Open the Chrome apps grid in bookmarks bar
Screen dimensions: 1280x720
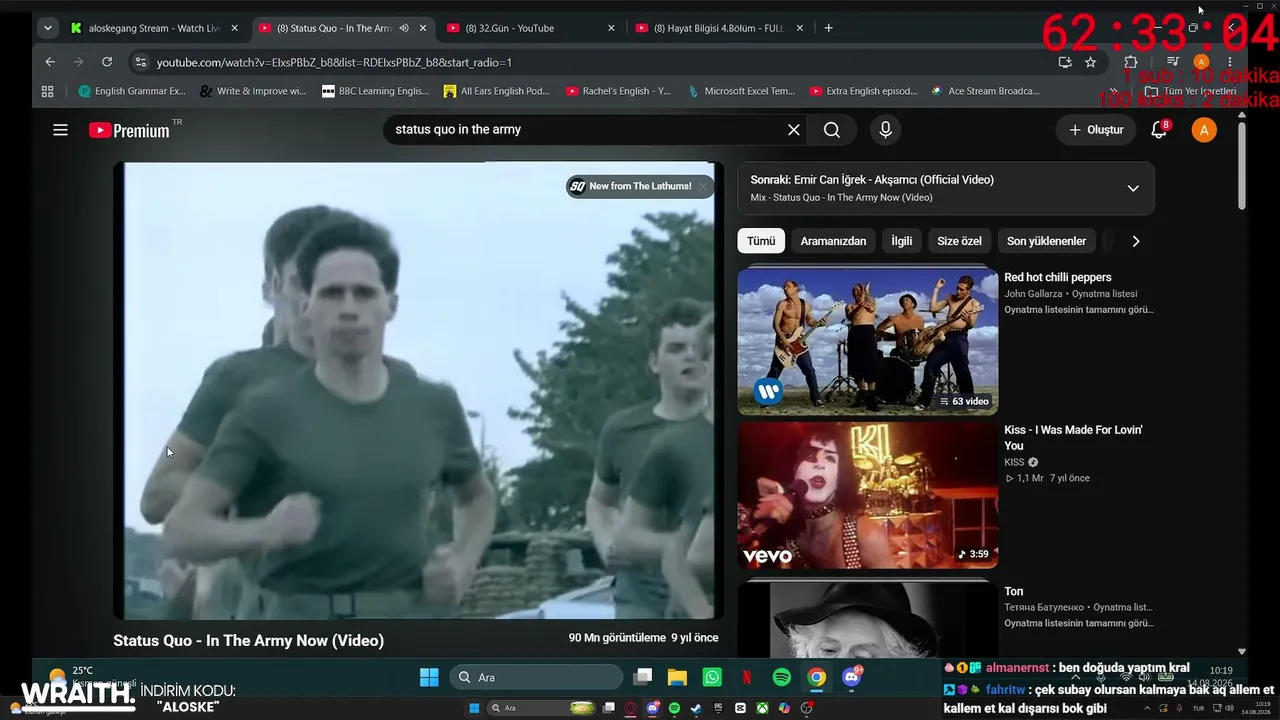click(x=47, y=91)
